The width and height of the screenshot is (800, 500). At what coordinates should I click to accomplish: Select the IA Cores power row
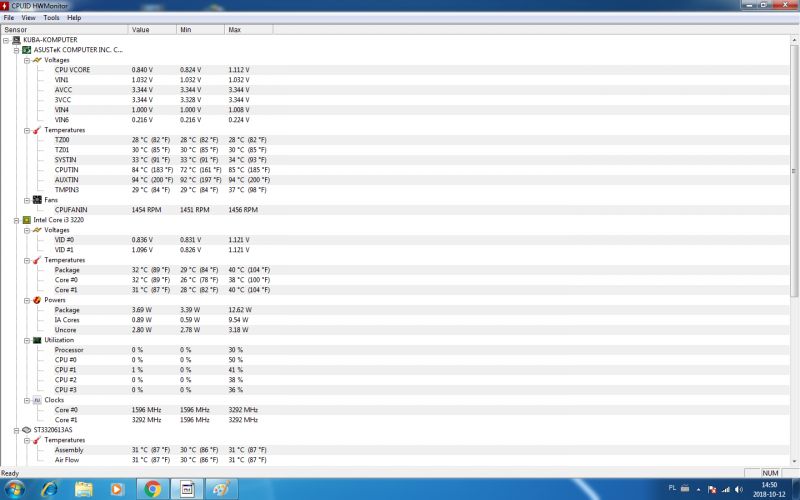point(395,320)
